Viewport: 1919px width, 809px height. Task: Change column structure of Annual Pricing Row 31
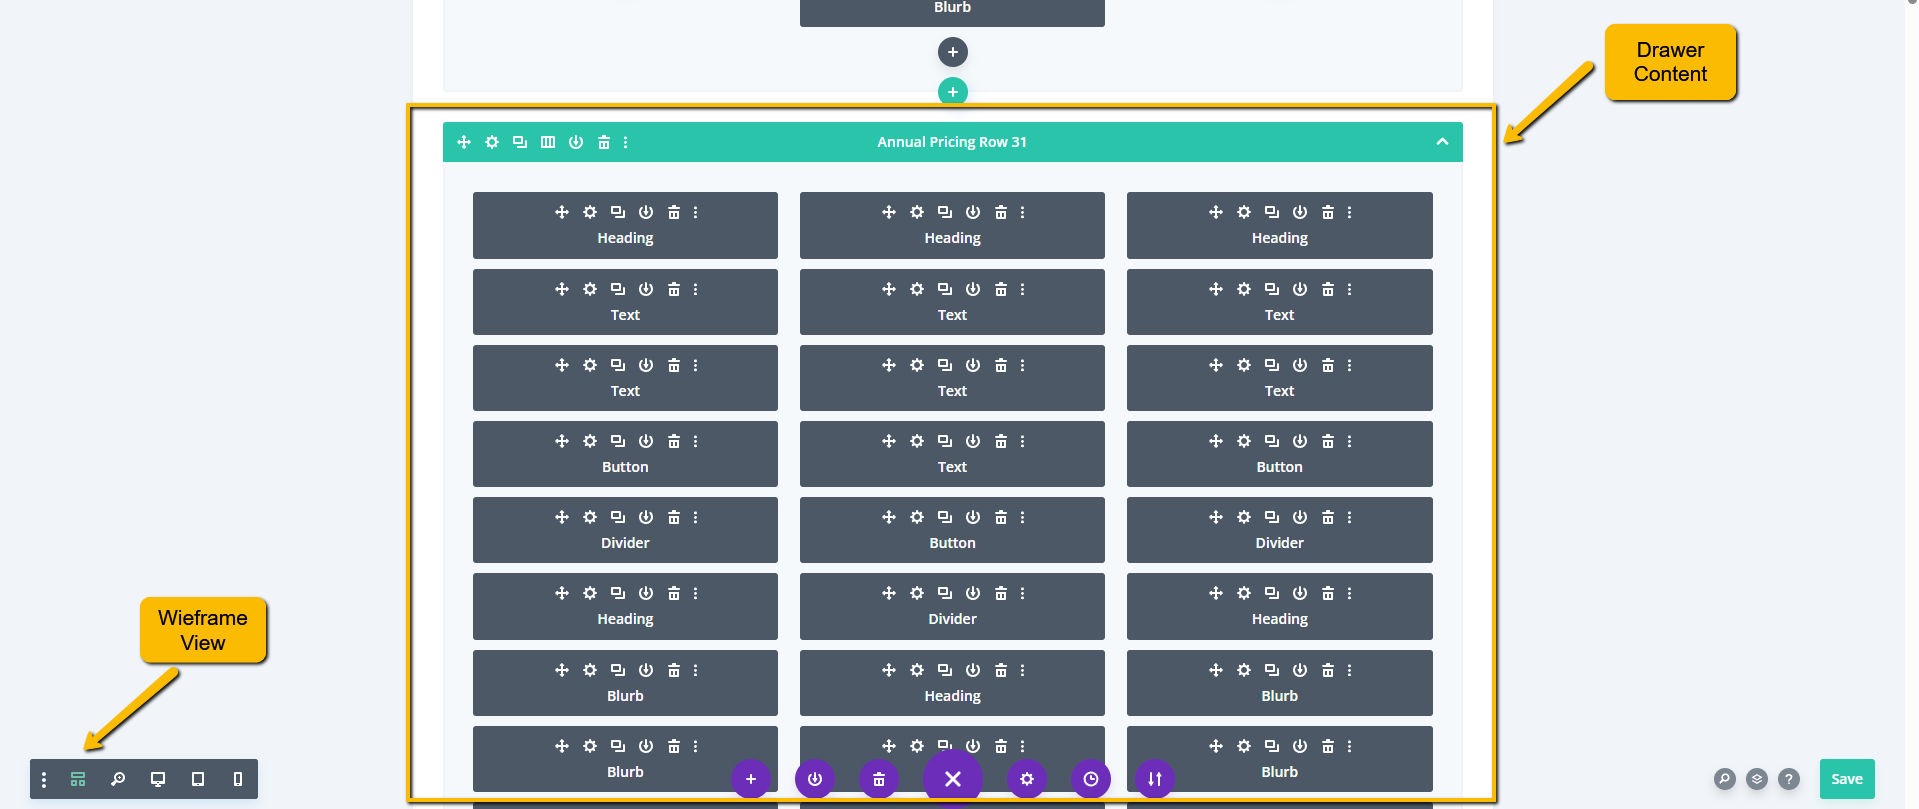548,142
